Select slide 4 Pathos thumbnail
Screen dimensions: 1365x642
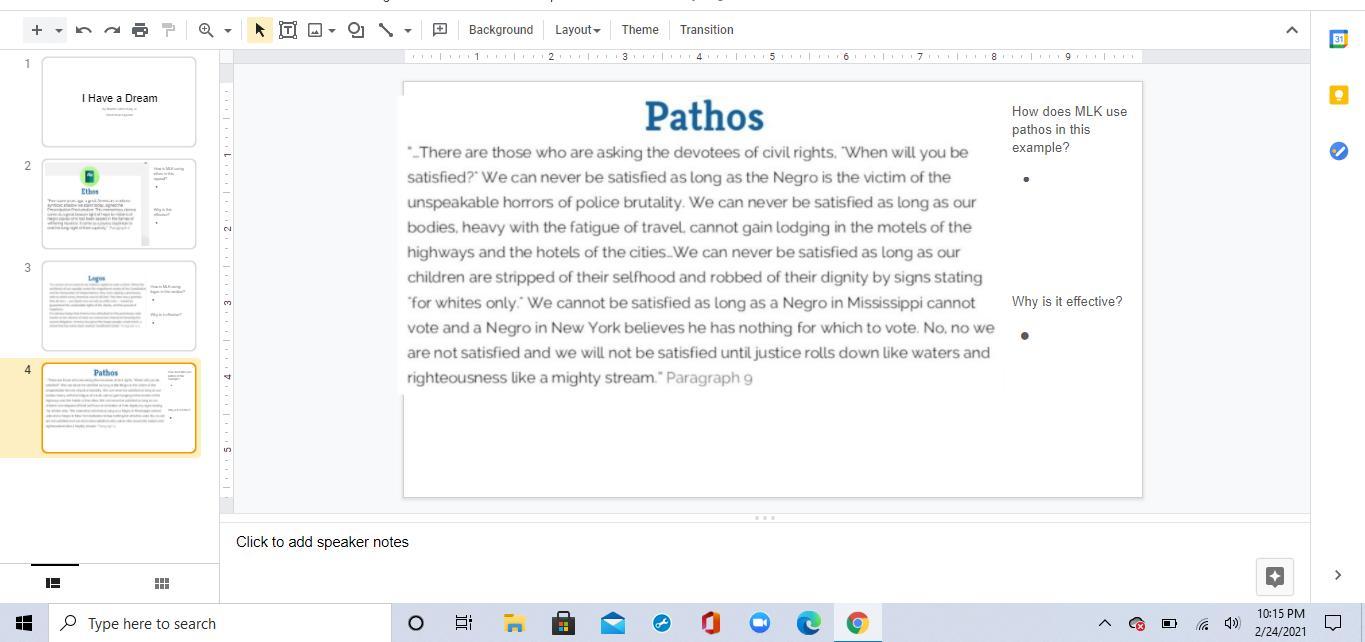pyautogui.click(x=119, y=408)
